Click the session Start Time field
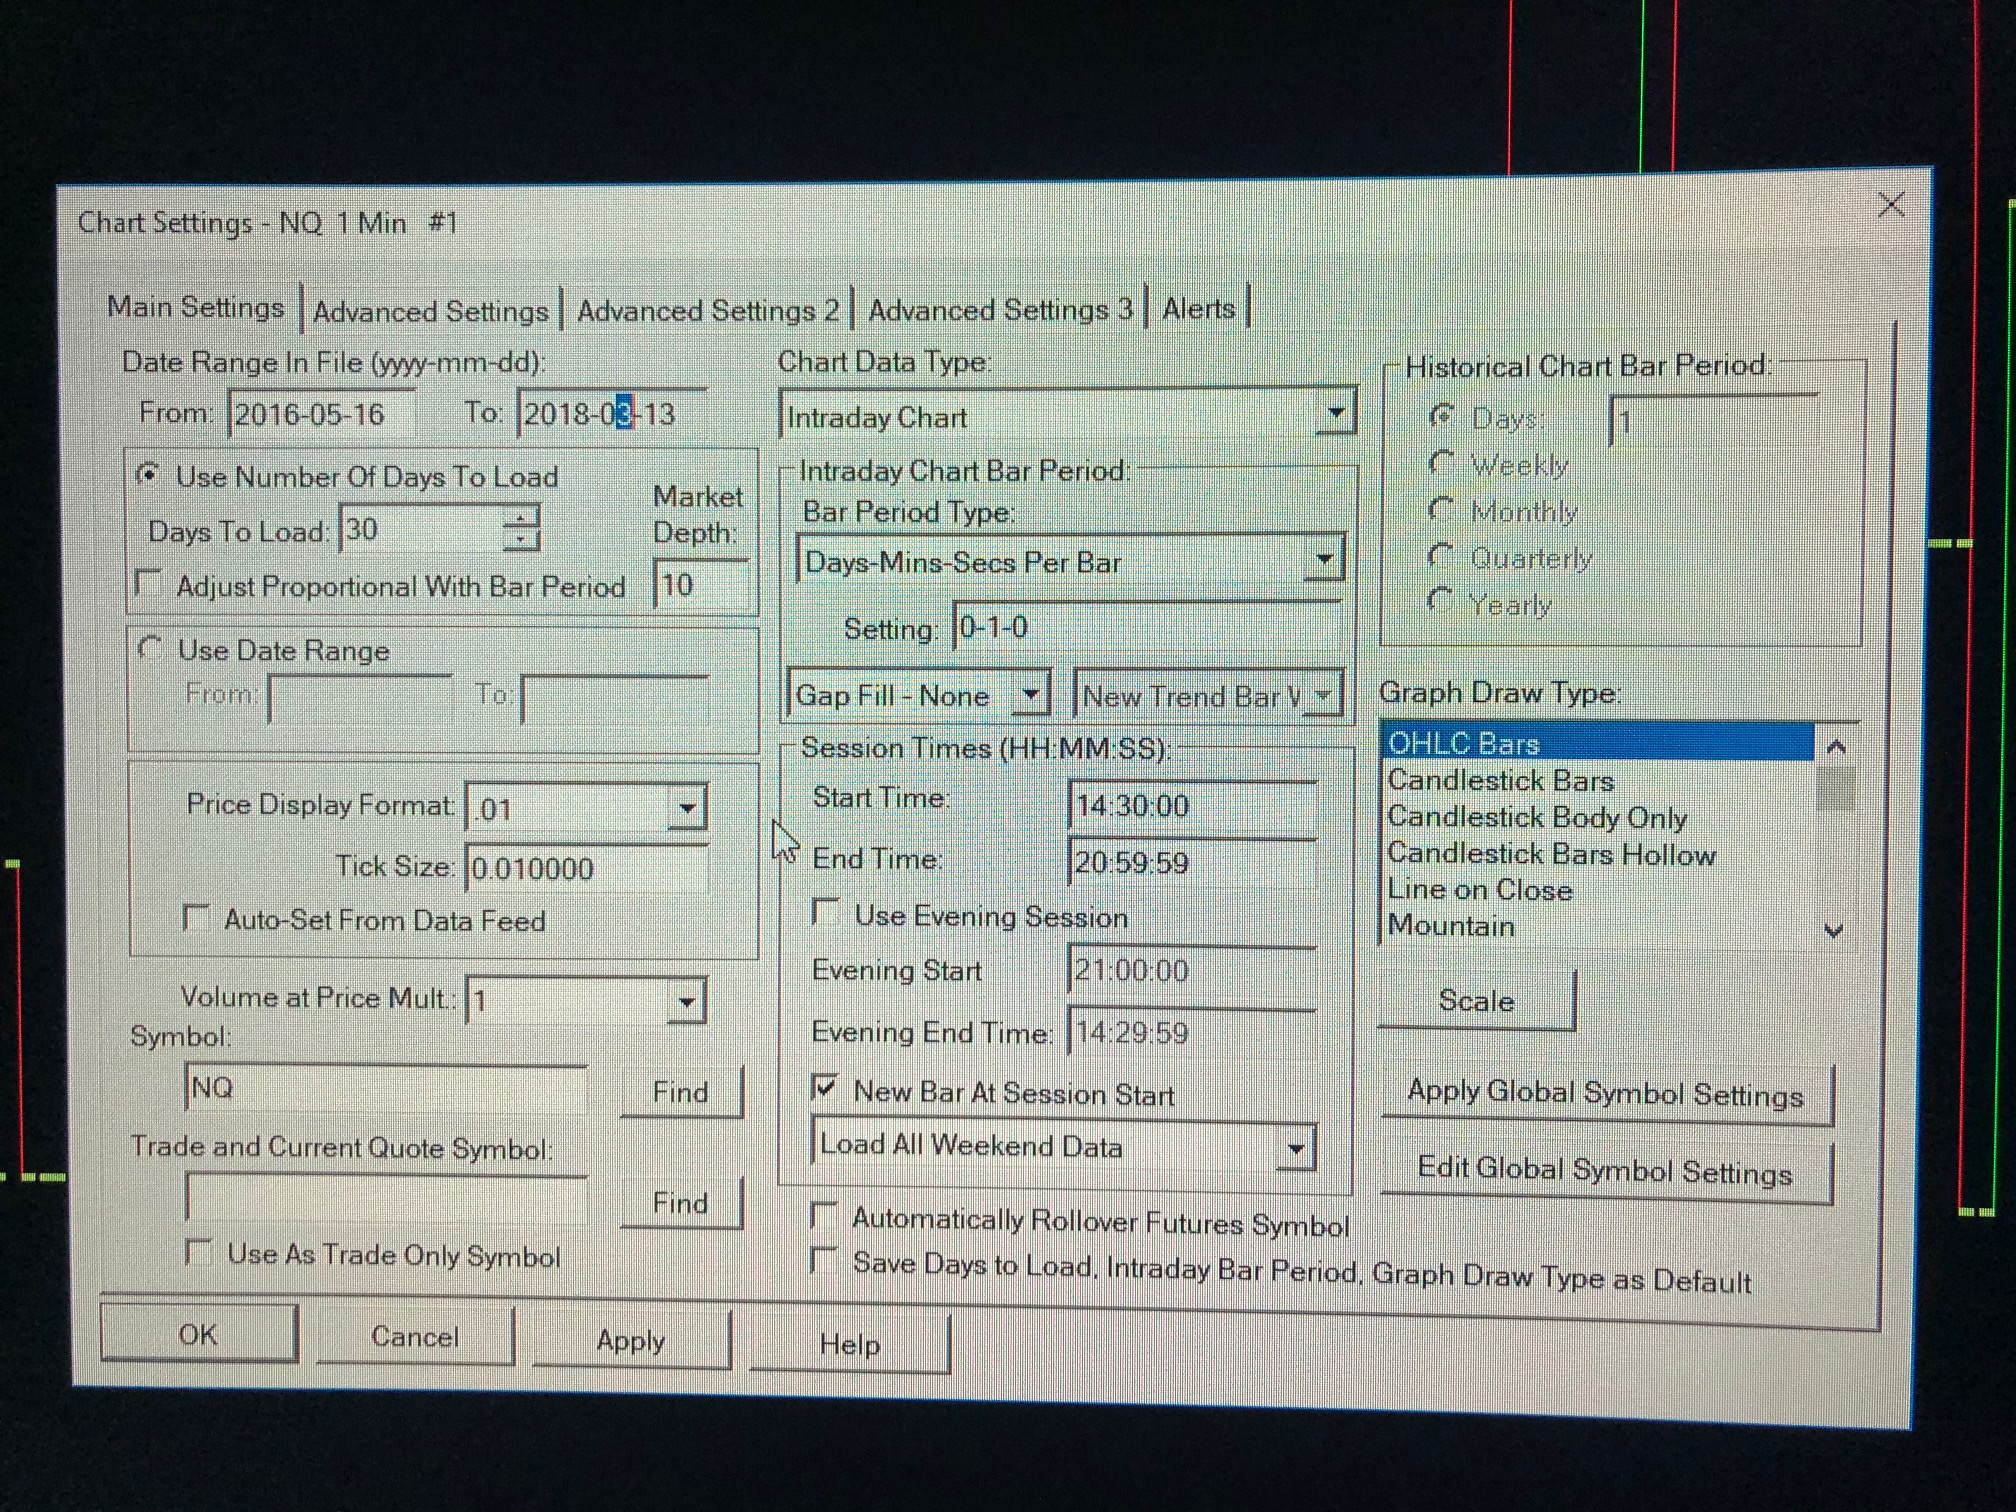 click(1190, 805)
